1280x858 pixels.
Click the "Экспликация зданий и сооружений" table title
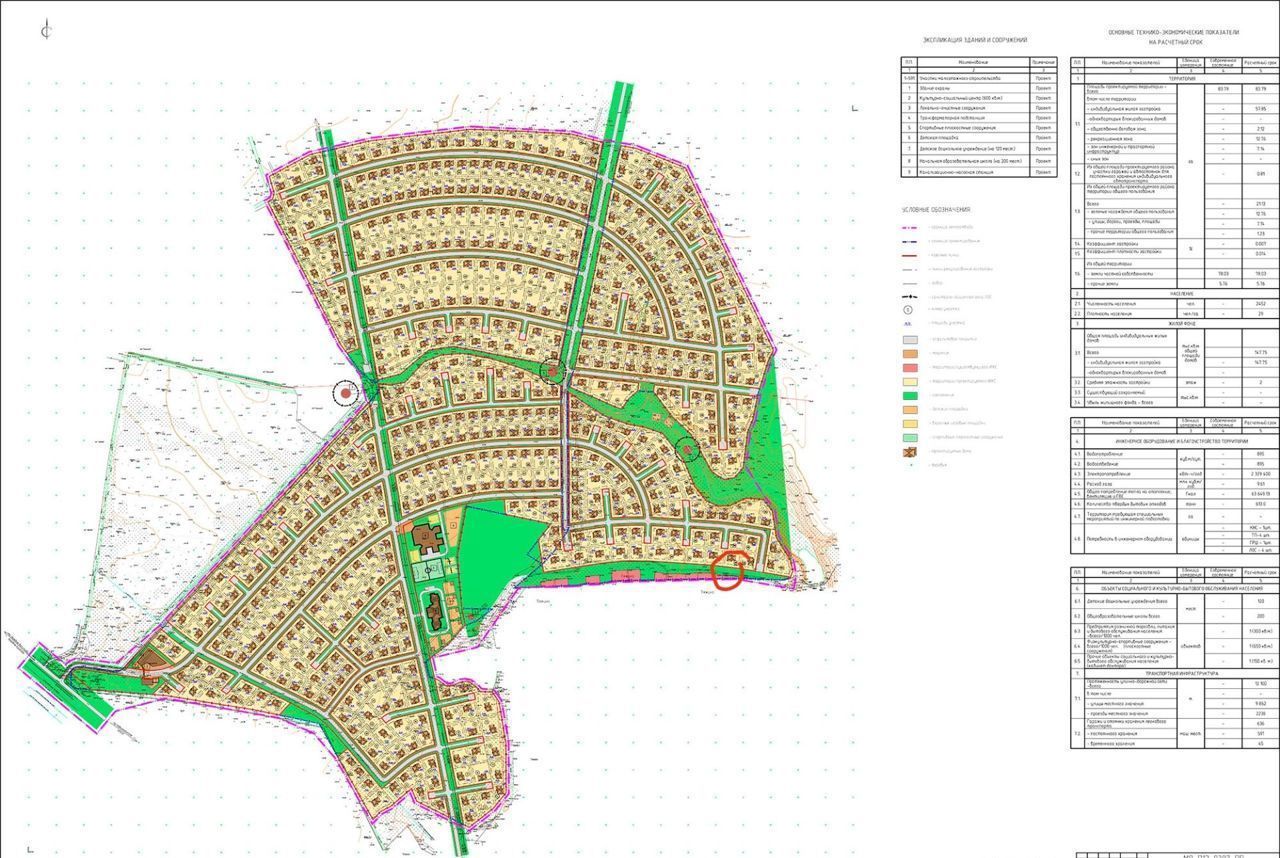976,40
